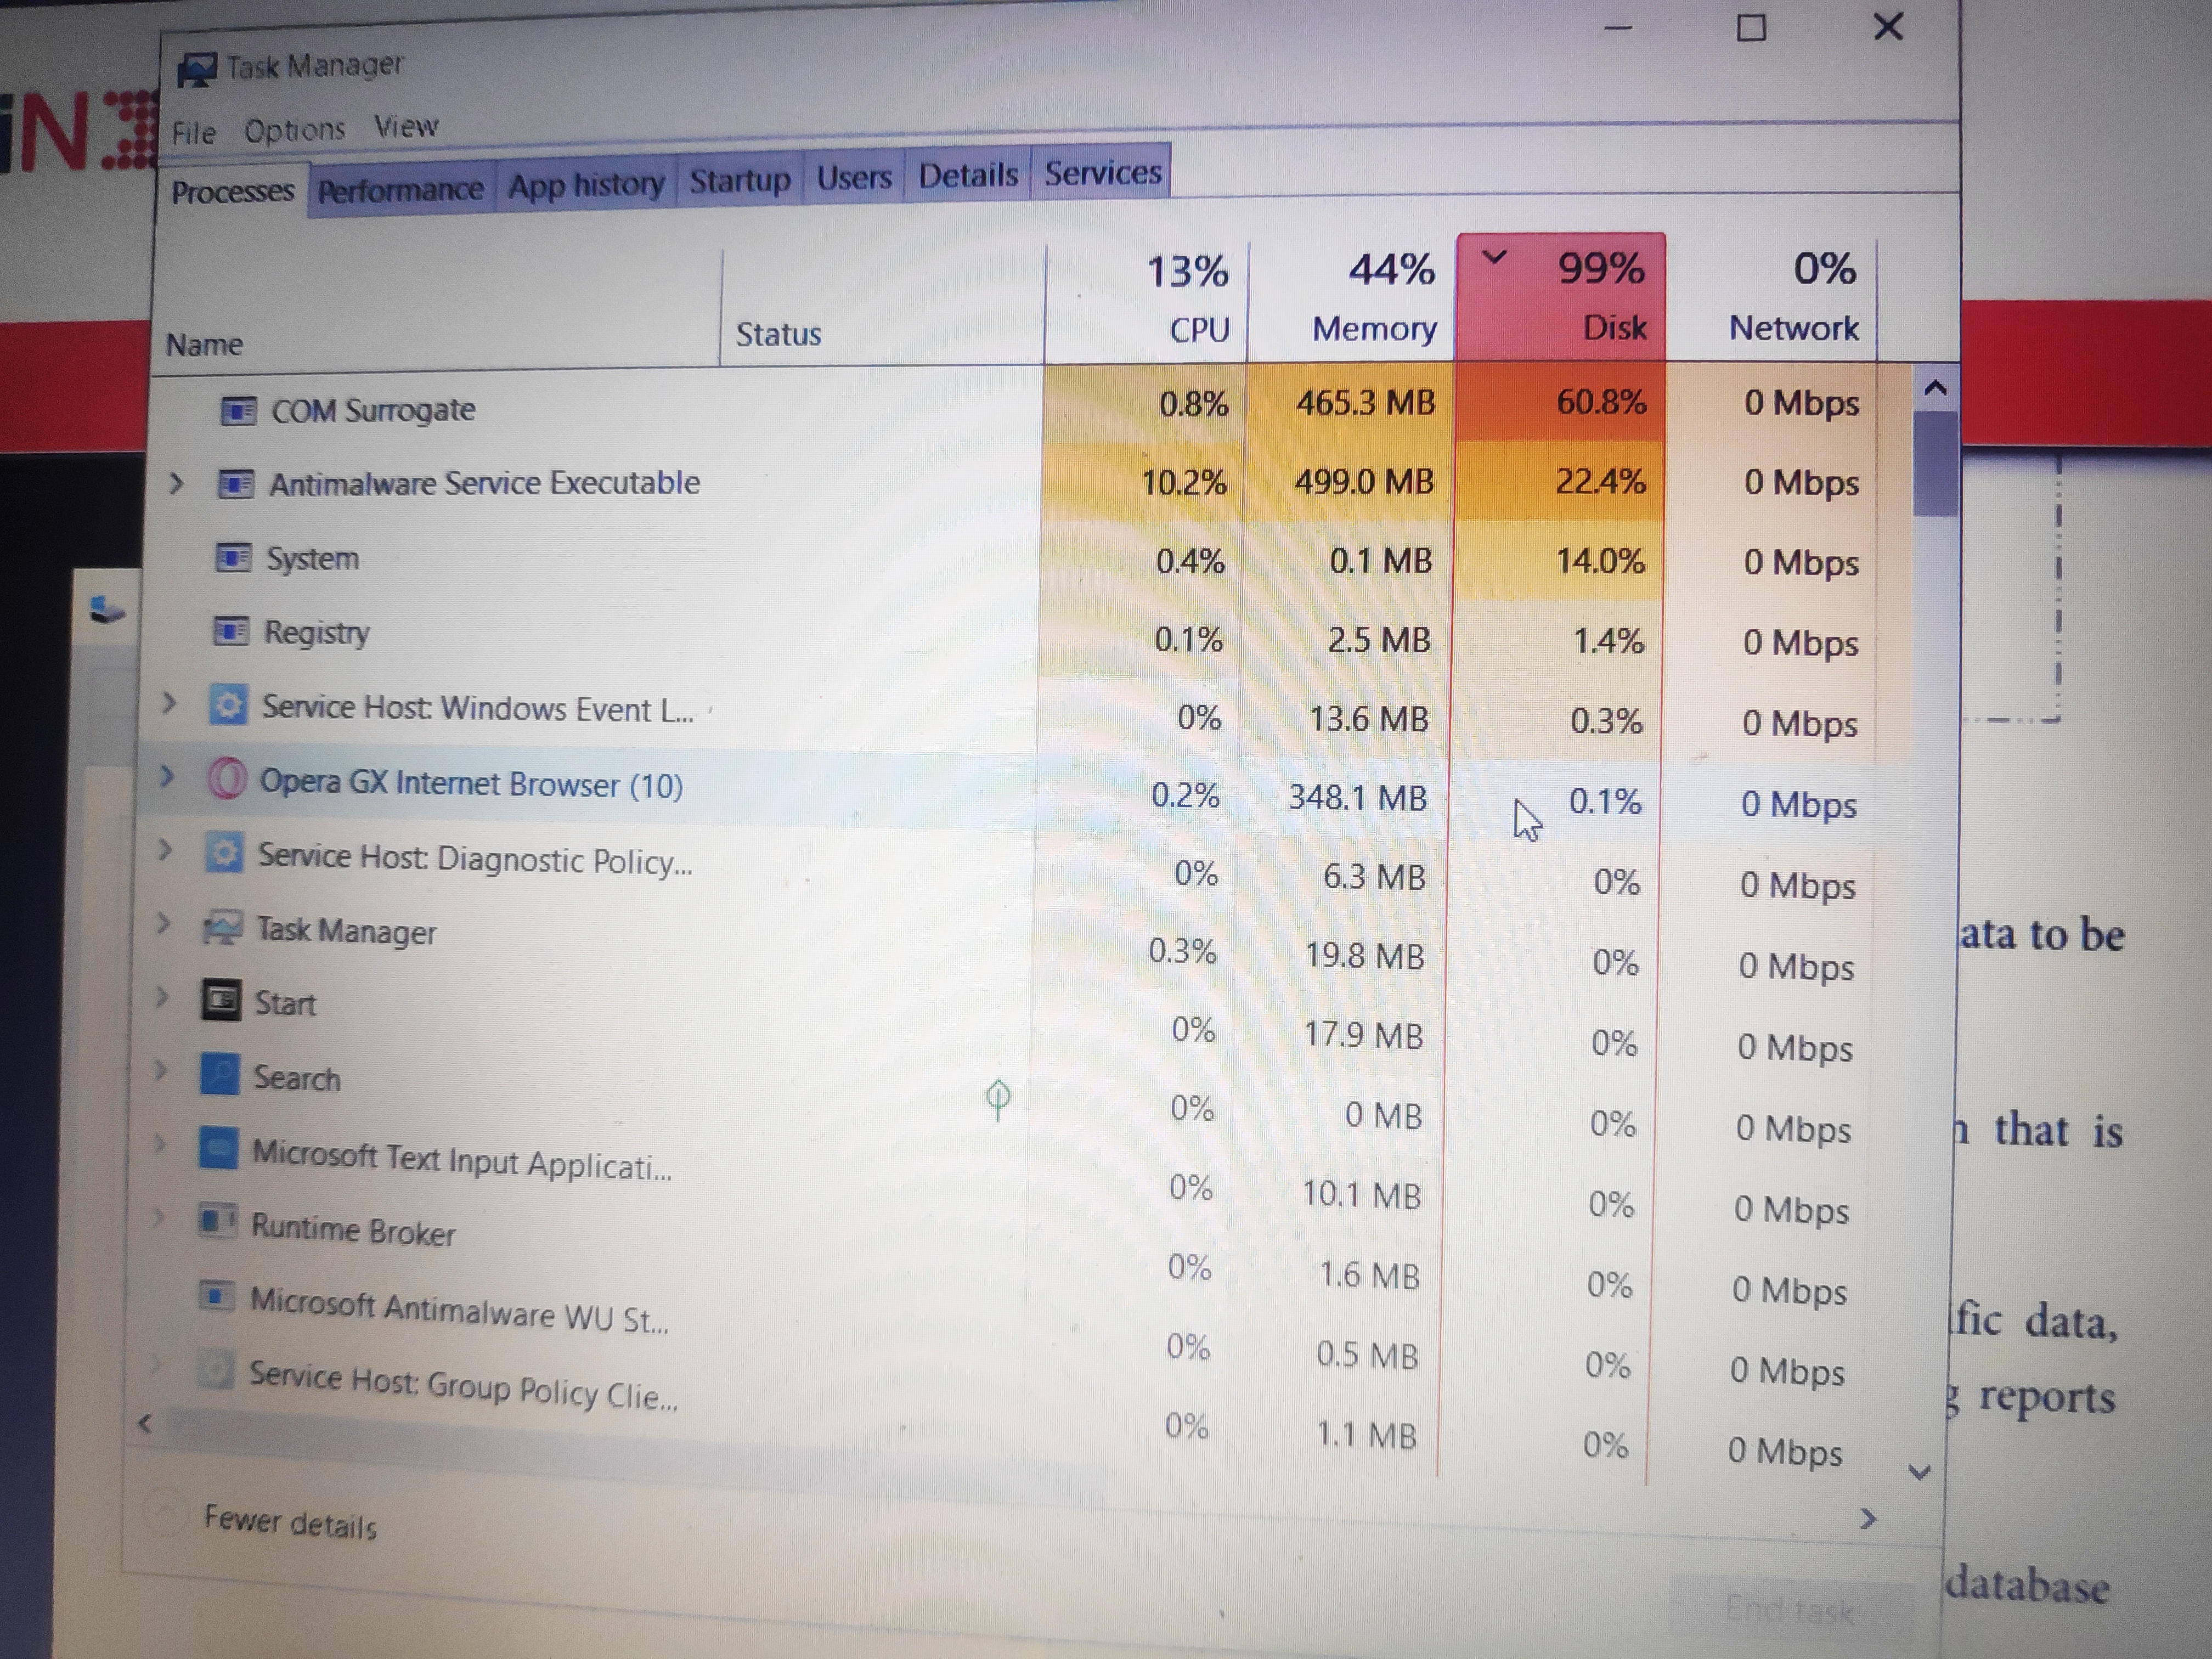Switch to the App history tab

[x=586, y=185]
